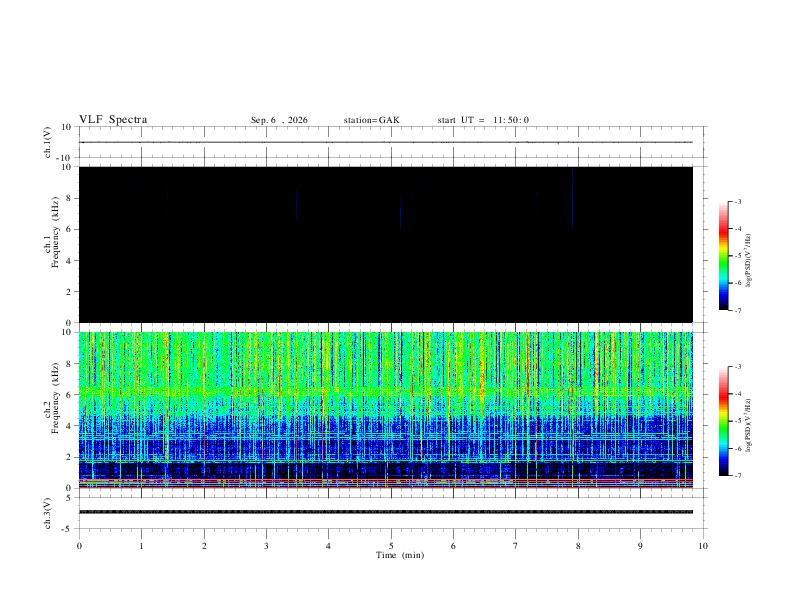Click the ch.2 lower color scale bar

pyautogui.click(x=723, y=421)
